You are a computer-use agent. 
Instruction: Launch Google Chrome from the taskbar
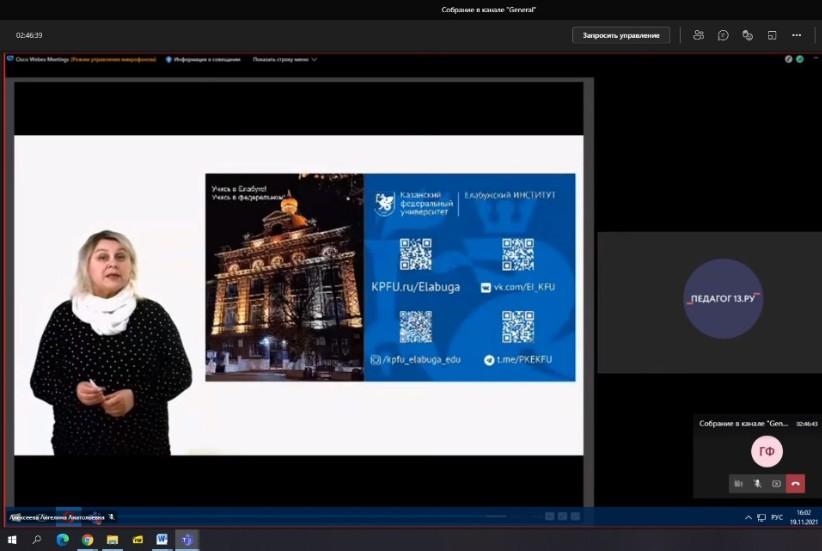coord(87,540)
